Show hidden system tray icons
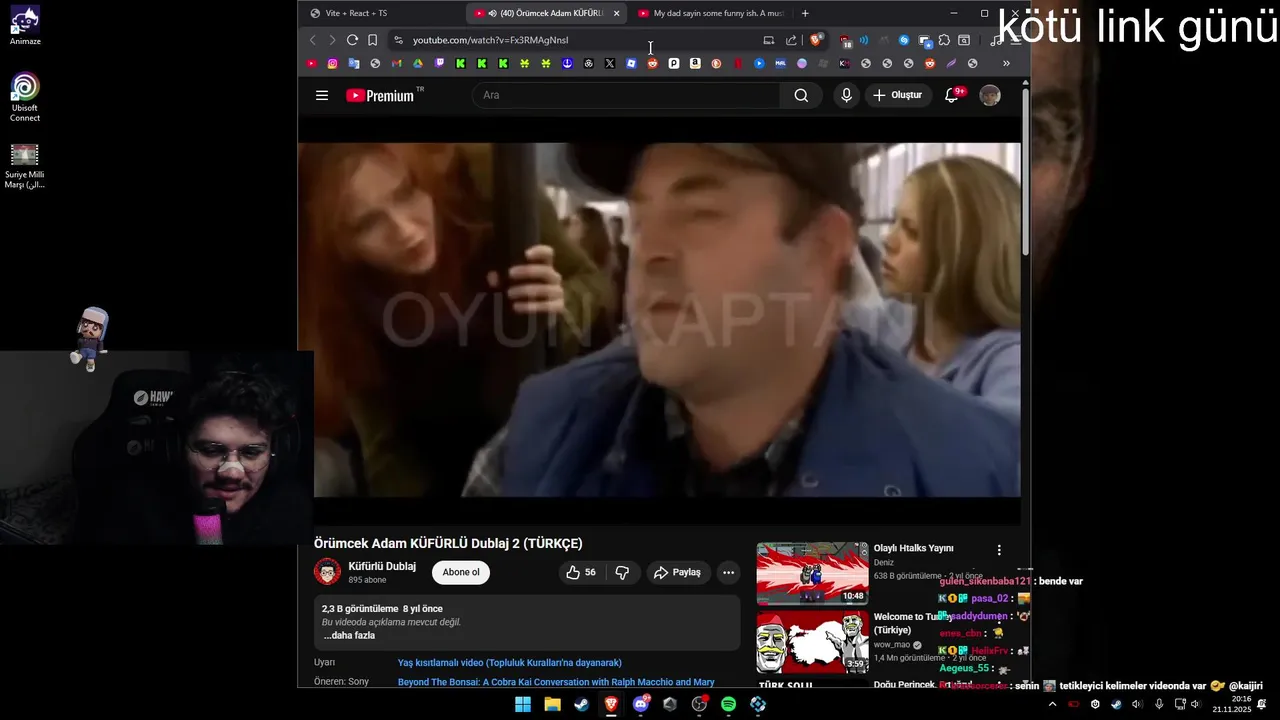Screen dimensions: 1280x720 click(1052, 704)
